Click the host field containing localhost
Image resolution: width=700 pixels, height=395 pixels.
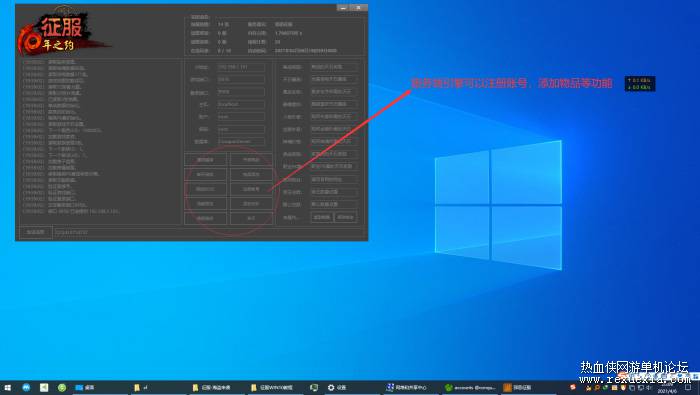coord(241,104)
